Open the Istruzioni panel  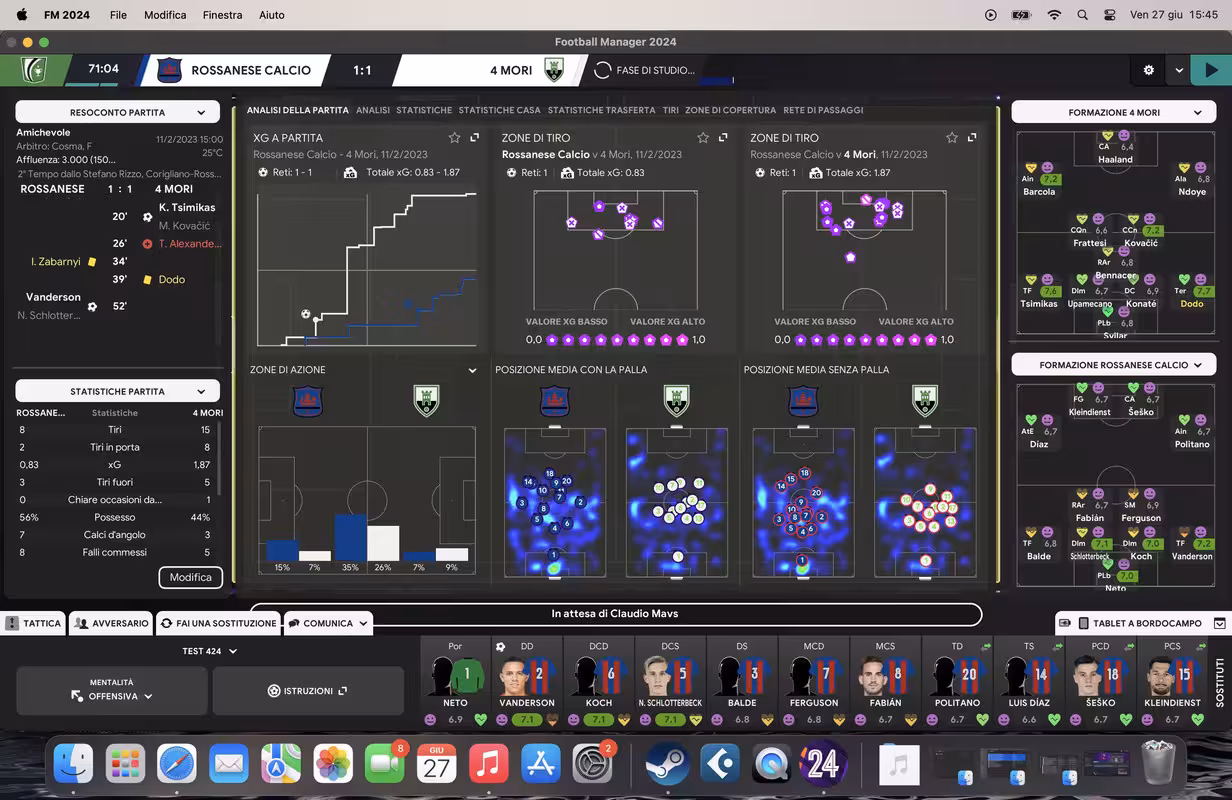(x=308, y=691)
